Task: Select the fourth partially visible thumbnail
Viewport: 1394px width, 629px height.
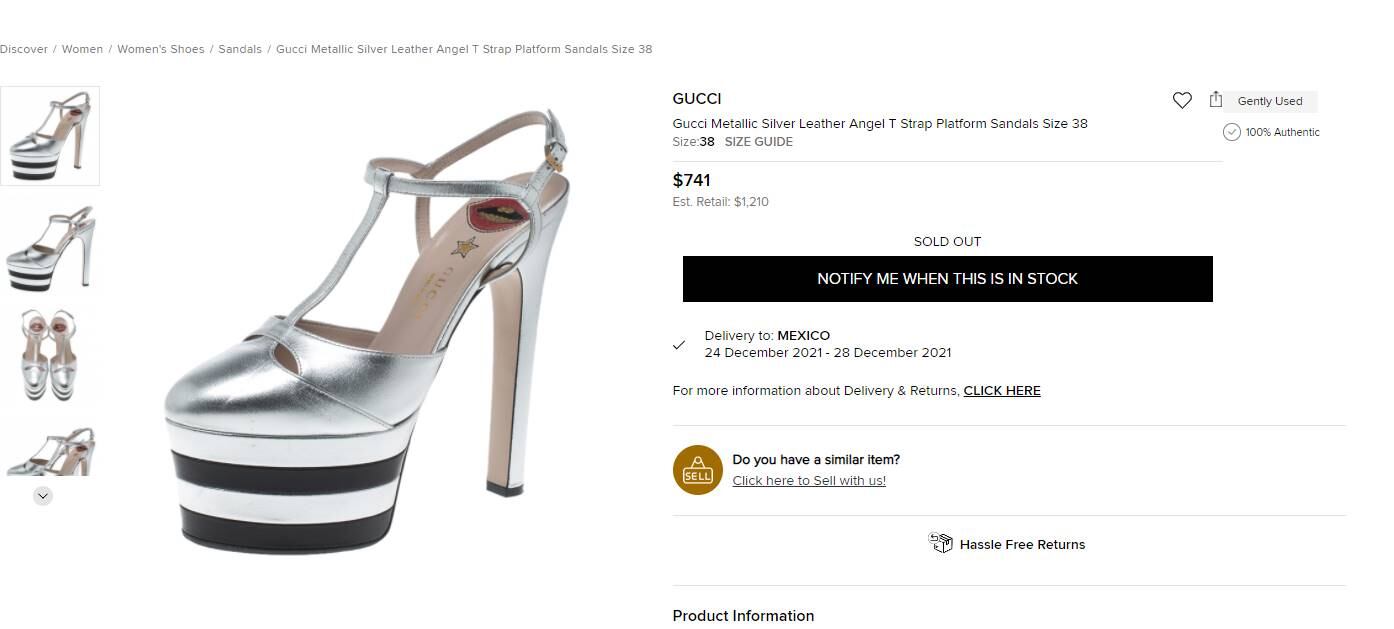Action: (50, 449)
